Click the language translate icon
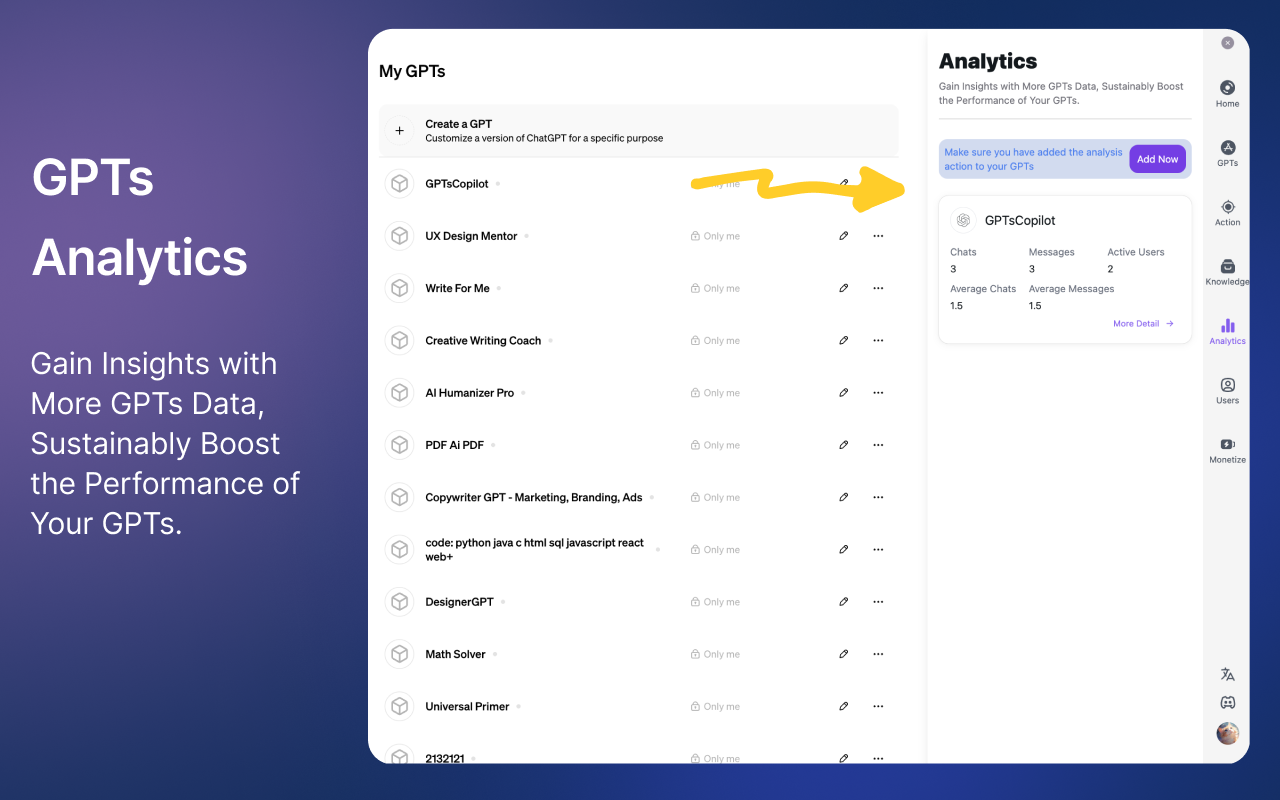The image size is (1280, 800). (x=1227, y=675)
